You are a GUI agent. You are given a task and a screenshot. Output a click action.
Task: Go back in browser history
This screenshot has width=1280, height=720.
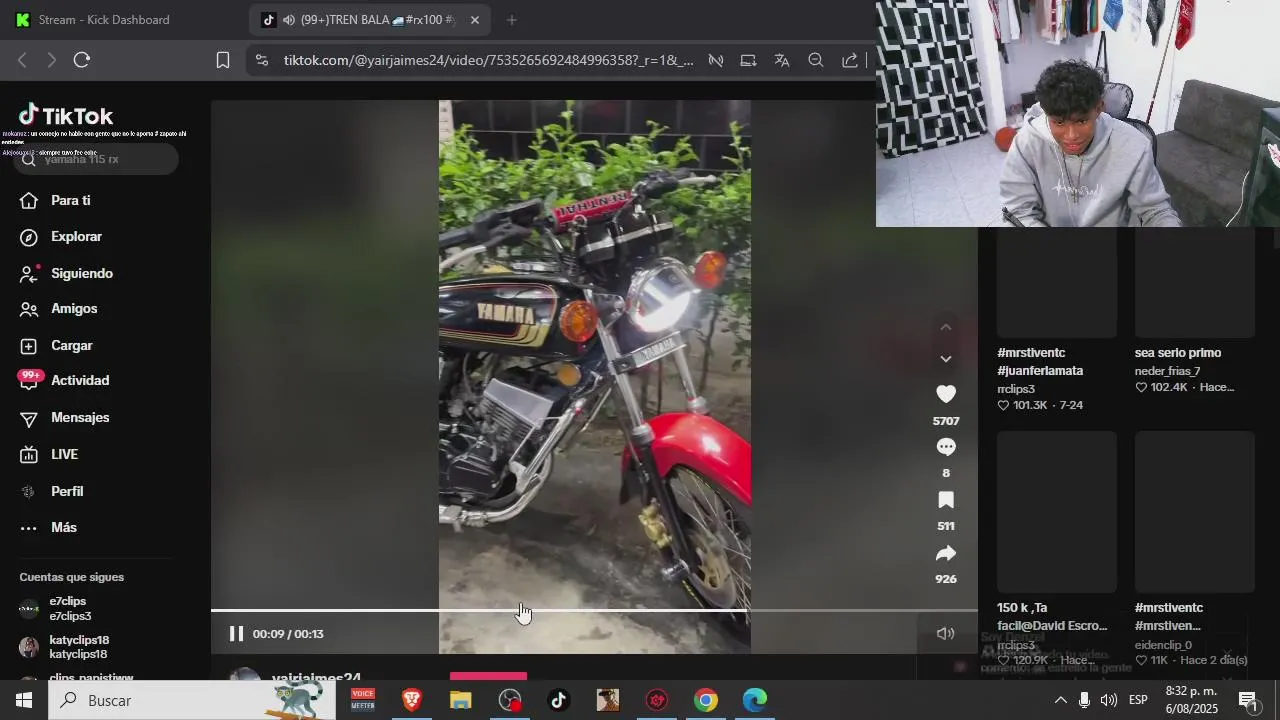[x=22, y=60]
